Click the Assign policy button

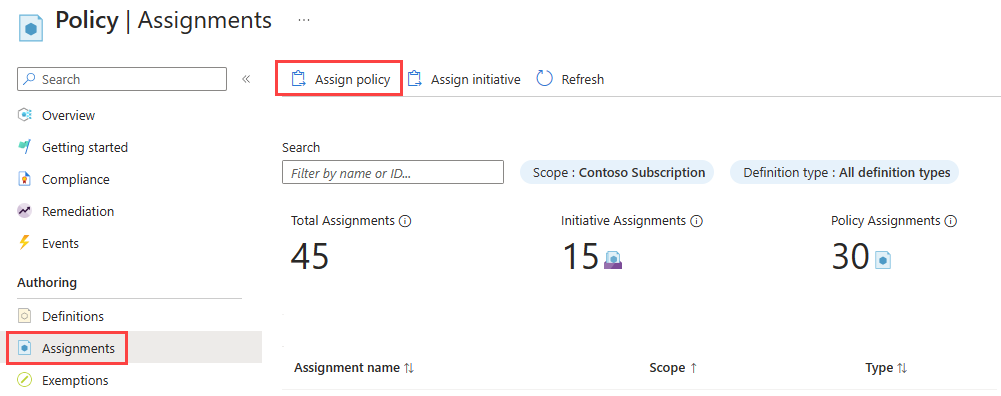point(339,79)
